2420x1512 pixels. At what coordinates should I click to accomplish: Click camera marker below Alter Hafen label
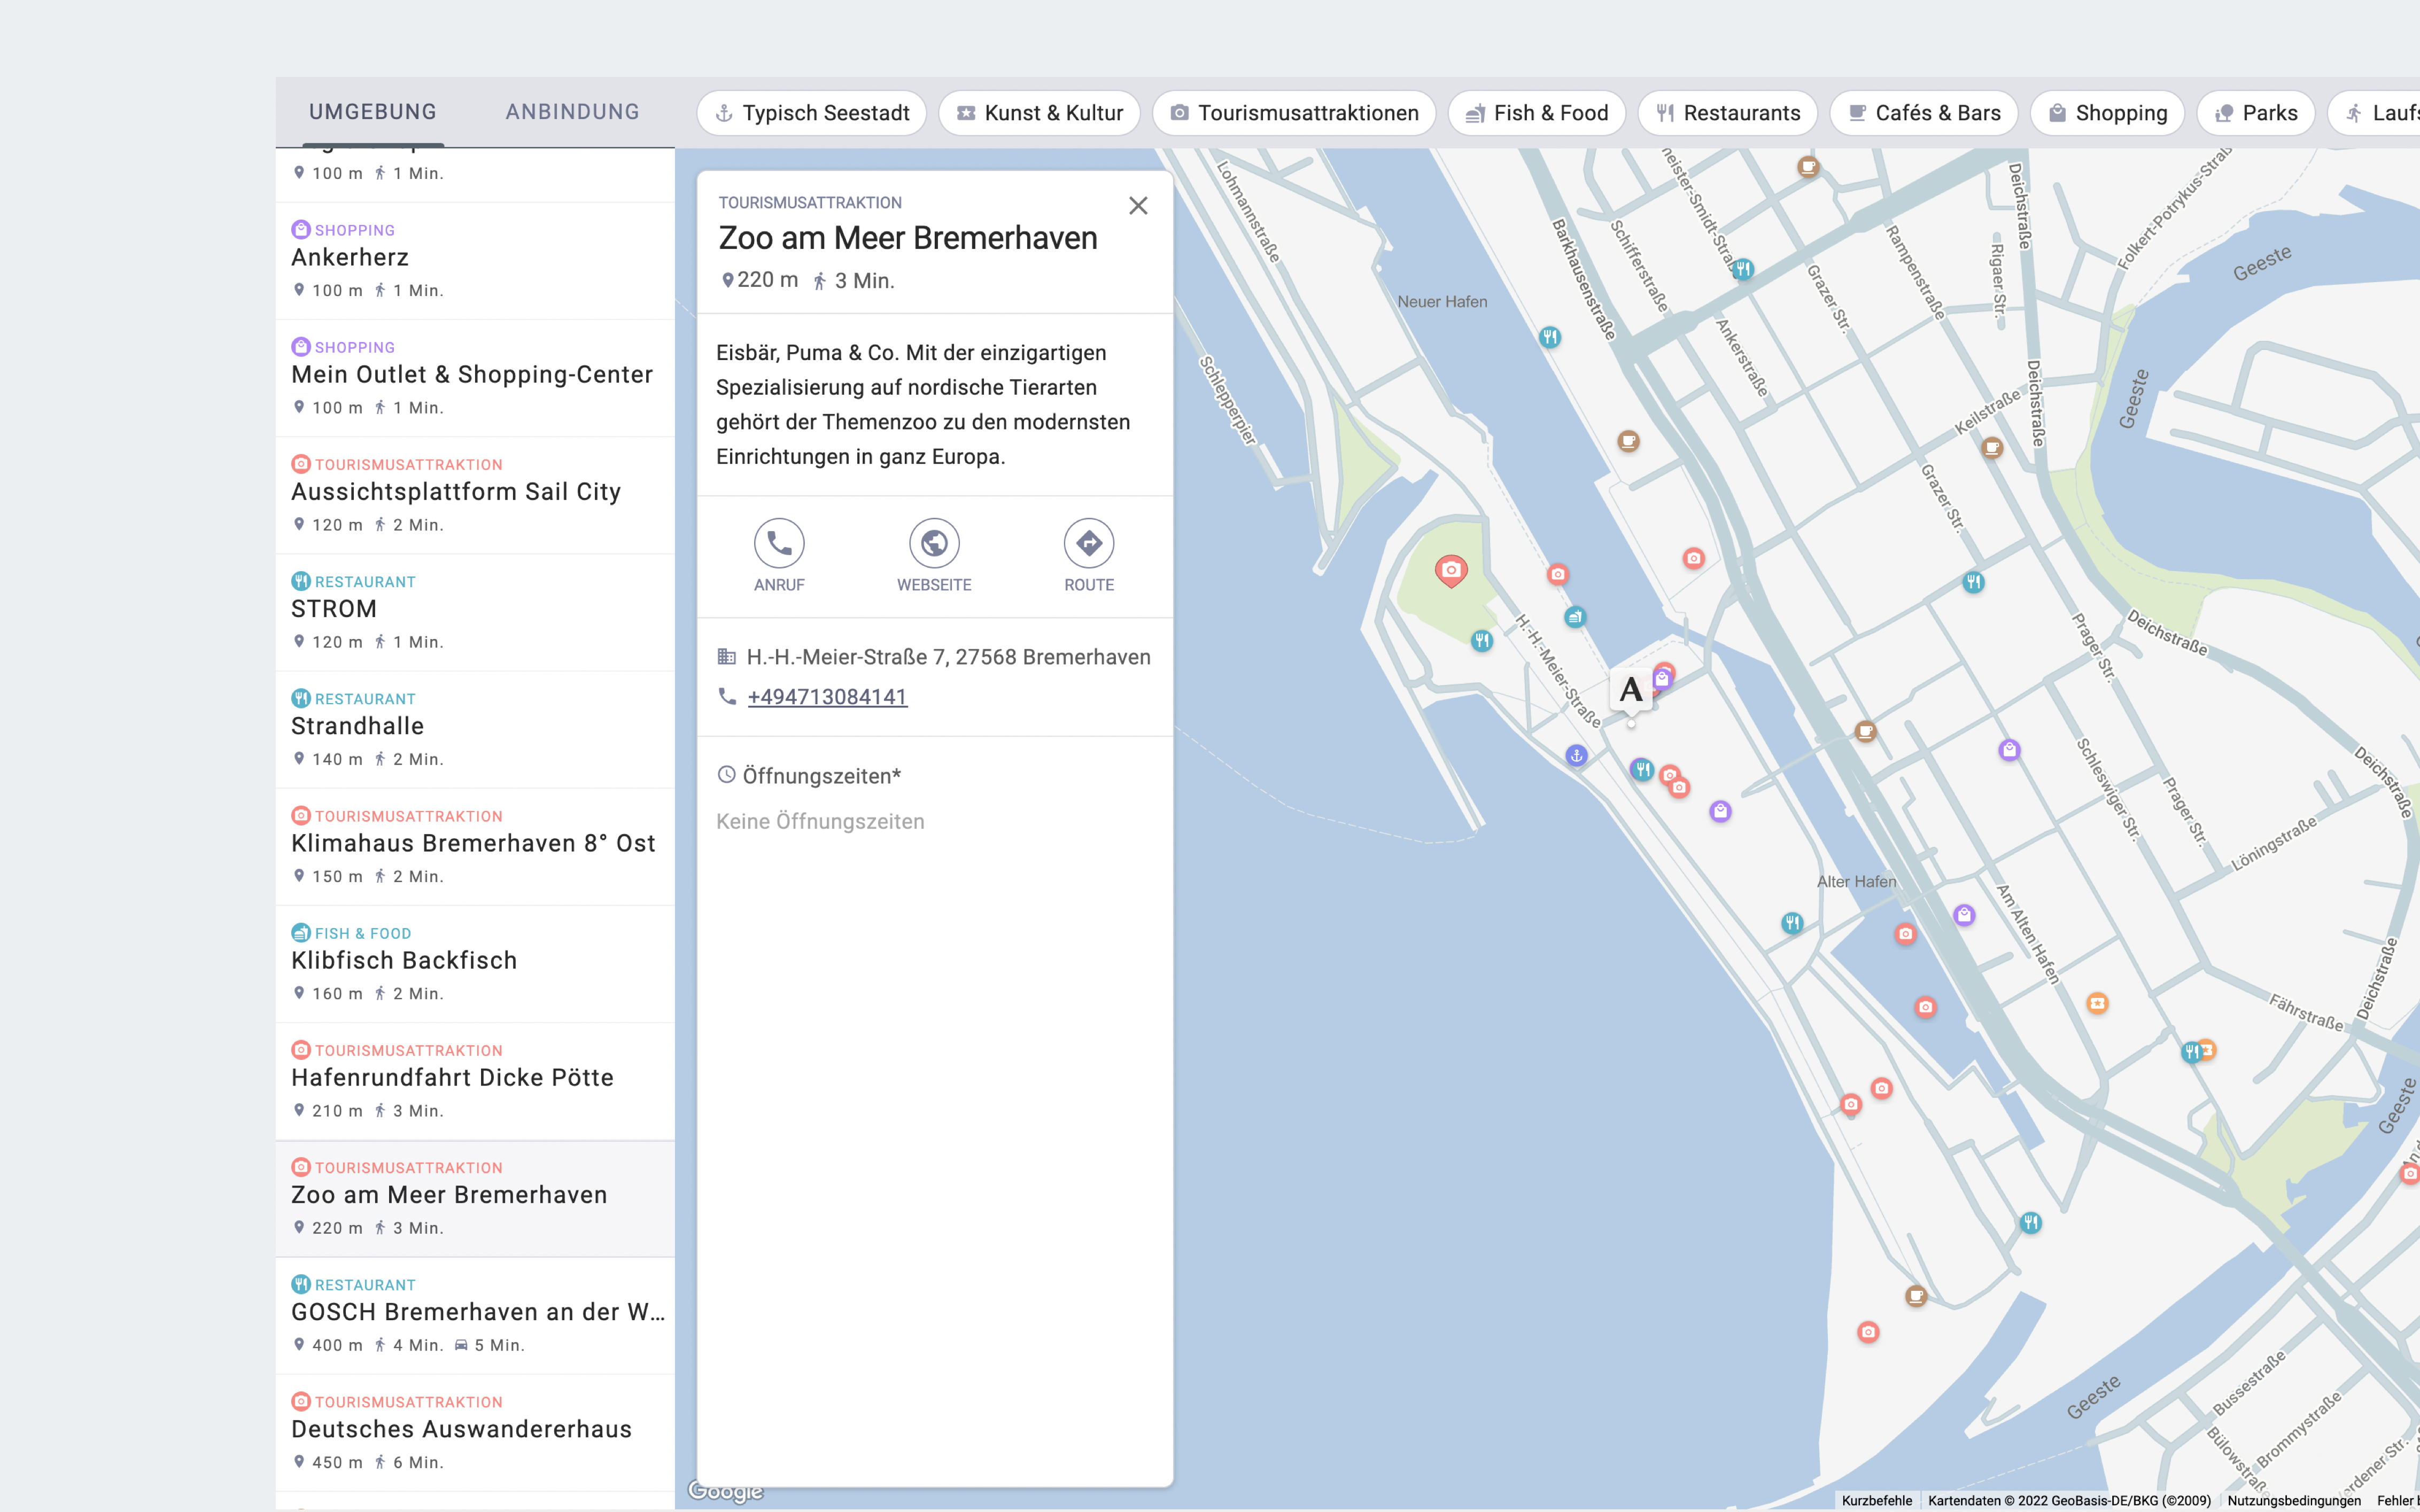click(x=1906, y=934)
